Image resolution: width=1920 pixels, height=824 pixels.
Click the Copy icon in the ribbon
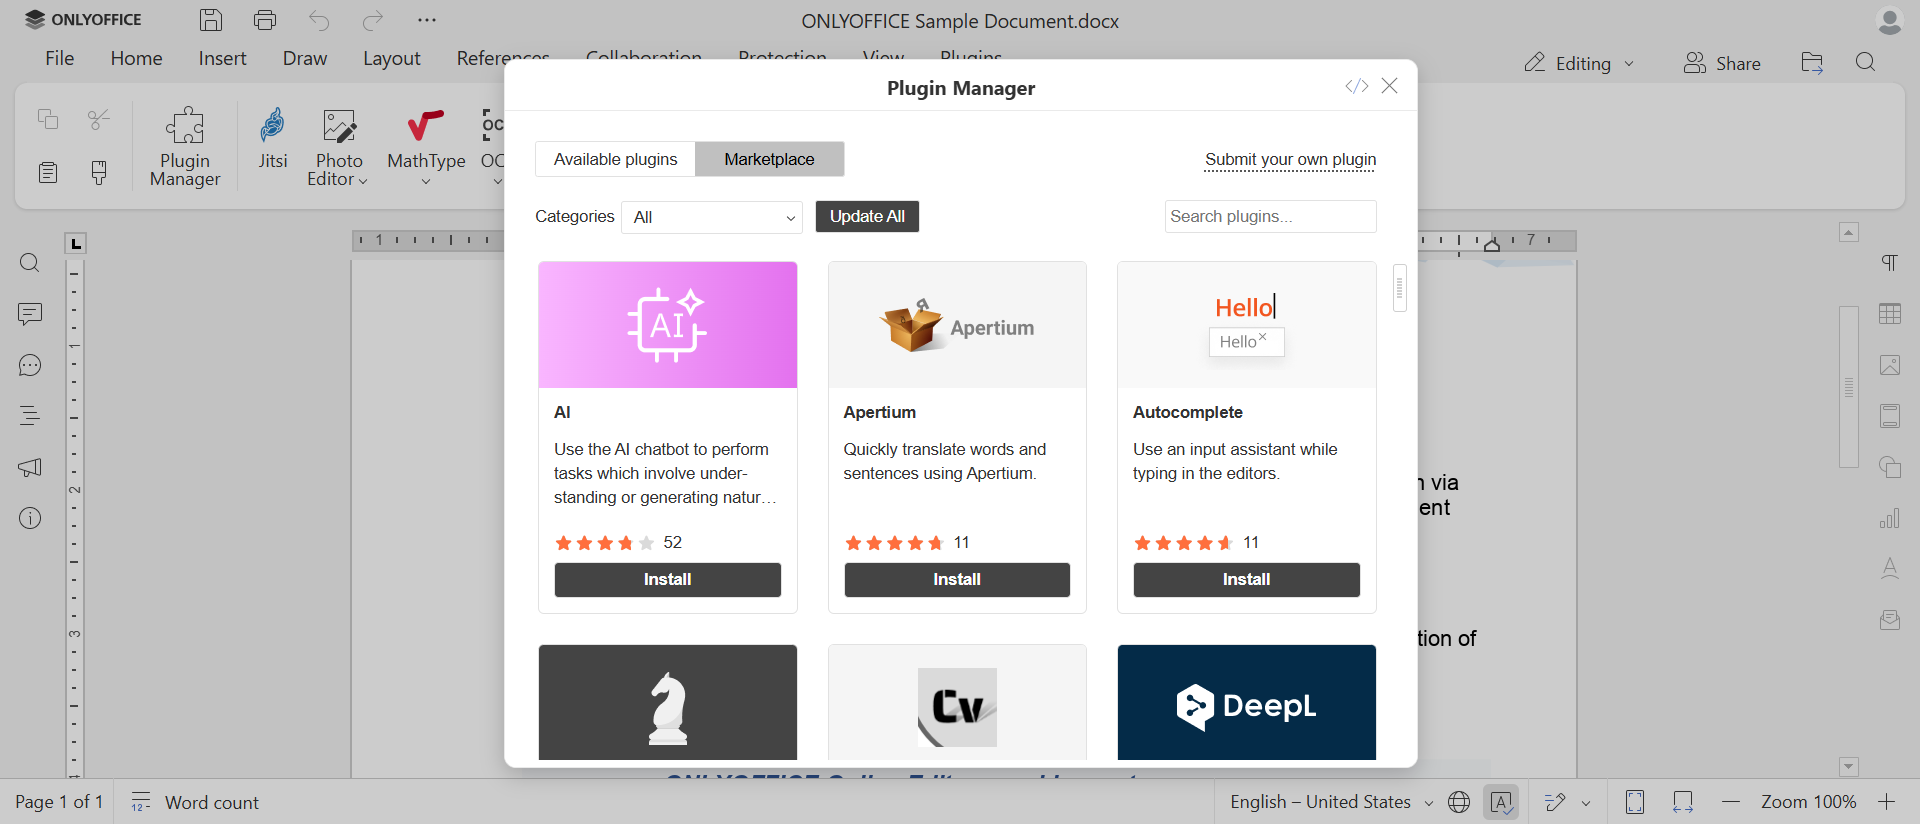coord(47,119)
